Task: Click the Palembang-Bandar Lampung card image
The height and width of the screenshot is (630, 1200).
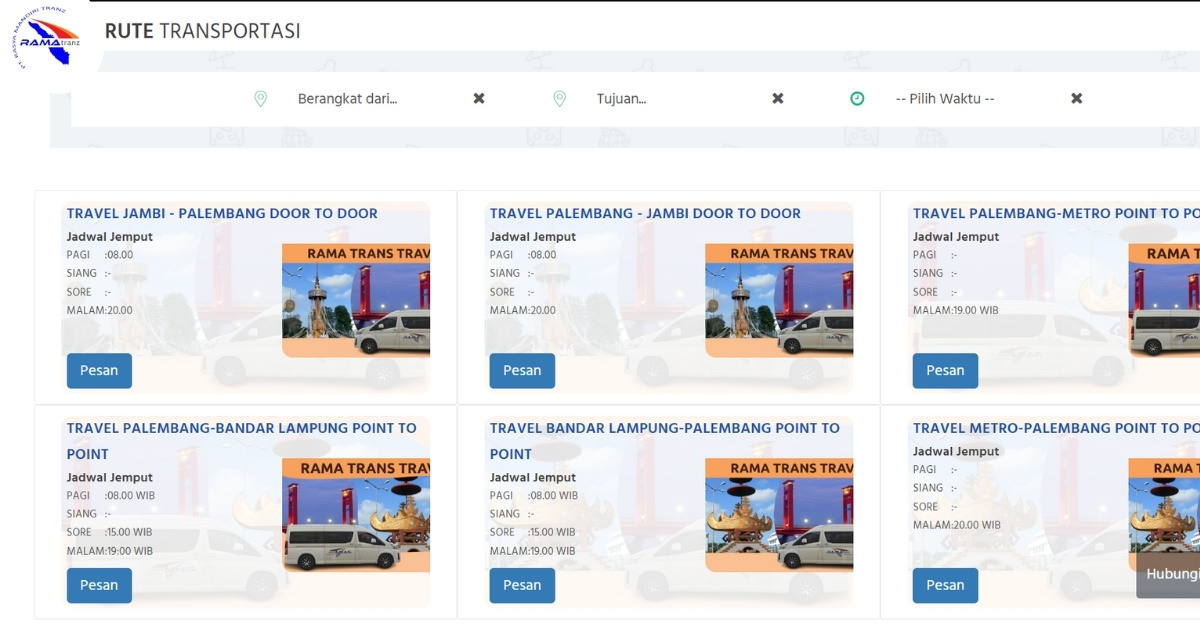Action: pyautogui.click(x=356, y=515)
